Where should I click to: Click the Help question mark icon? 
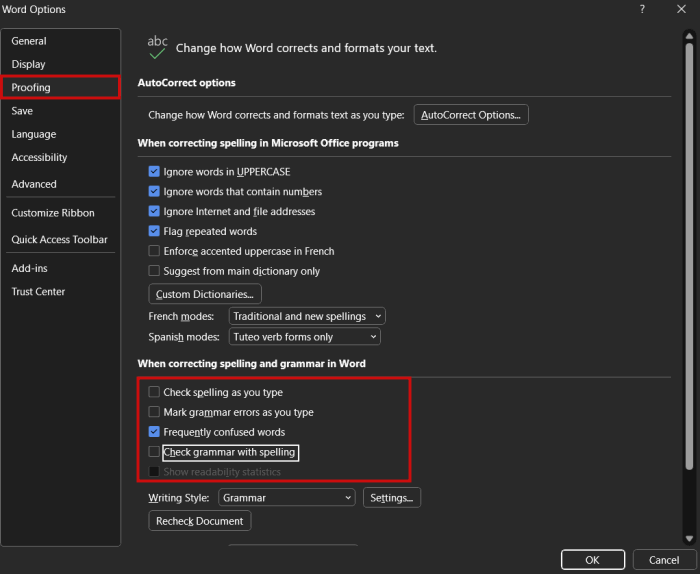[x=641, y=9]
